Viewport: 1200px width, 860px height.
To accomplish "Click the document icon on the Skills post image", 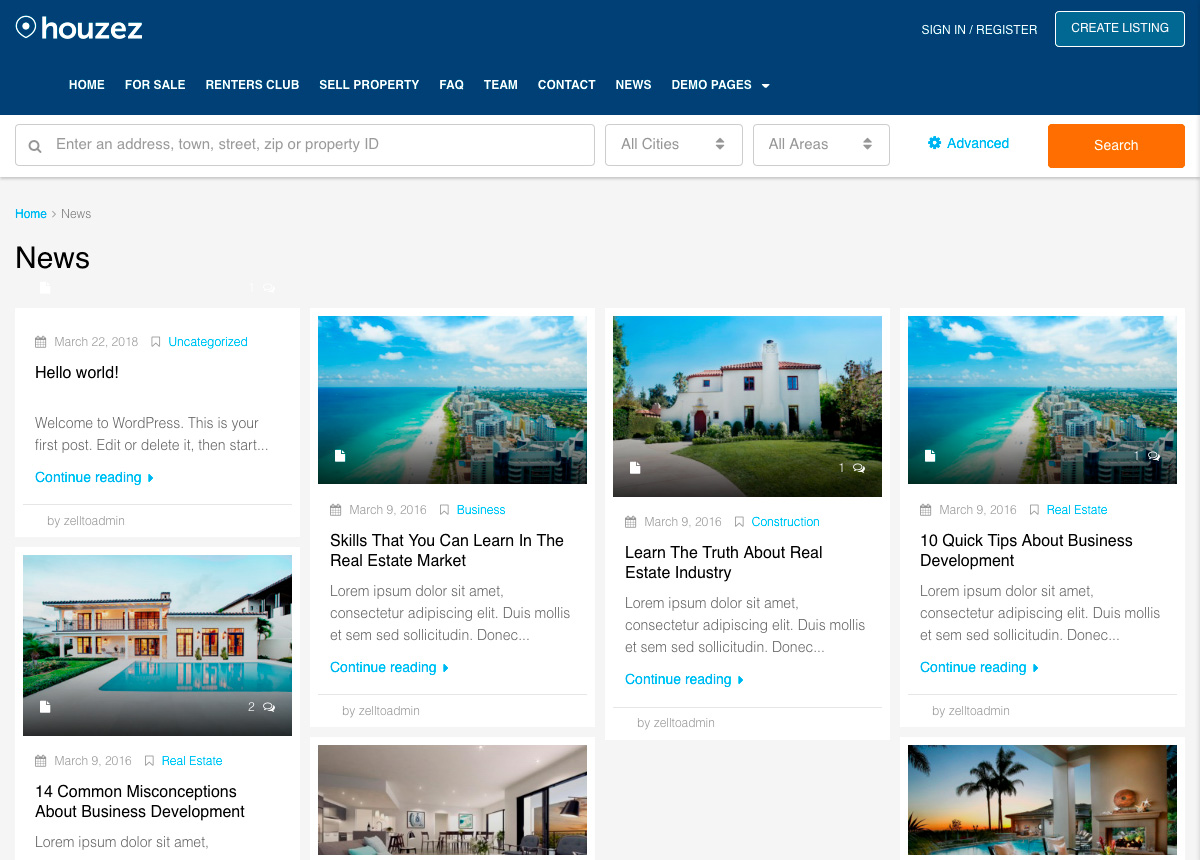I will [340, 456].
